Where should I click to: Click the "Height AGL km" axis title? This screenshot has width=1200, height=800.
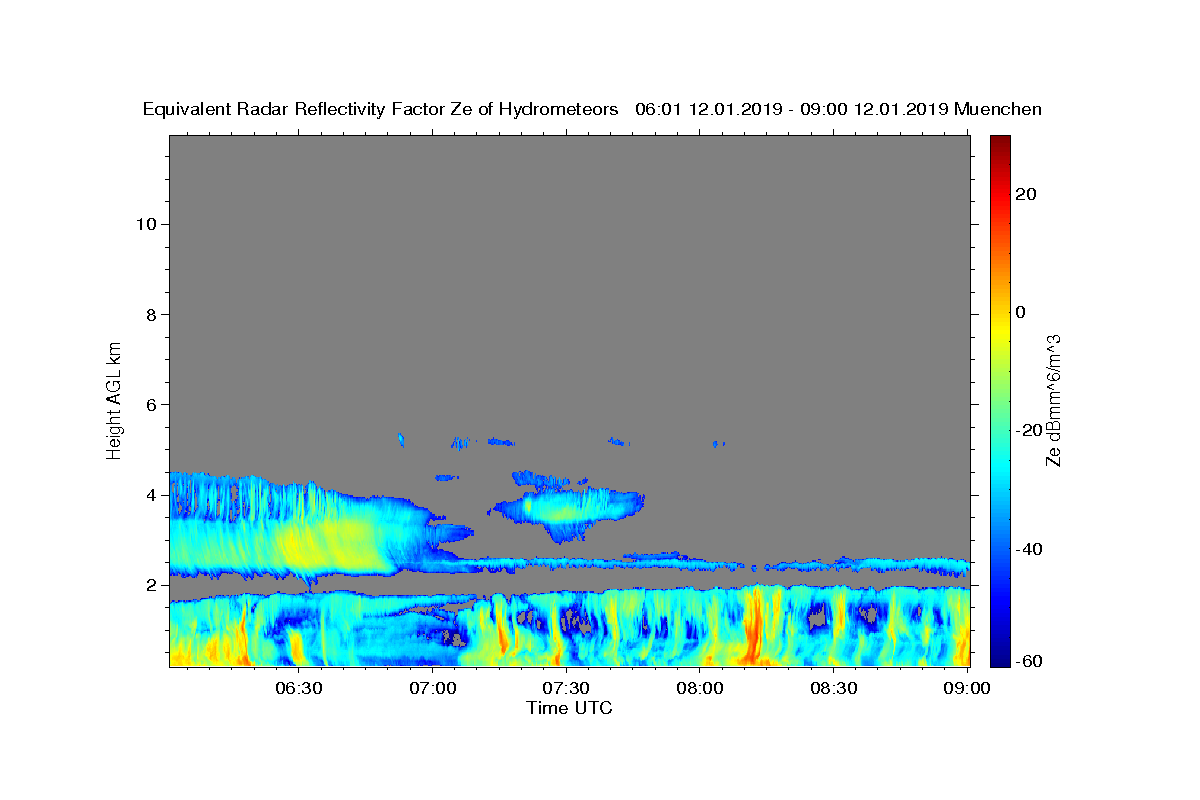coord(115,399)
